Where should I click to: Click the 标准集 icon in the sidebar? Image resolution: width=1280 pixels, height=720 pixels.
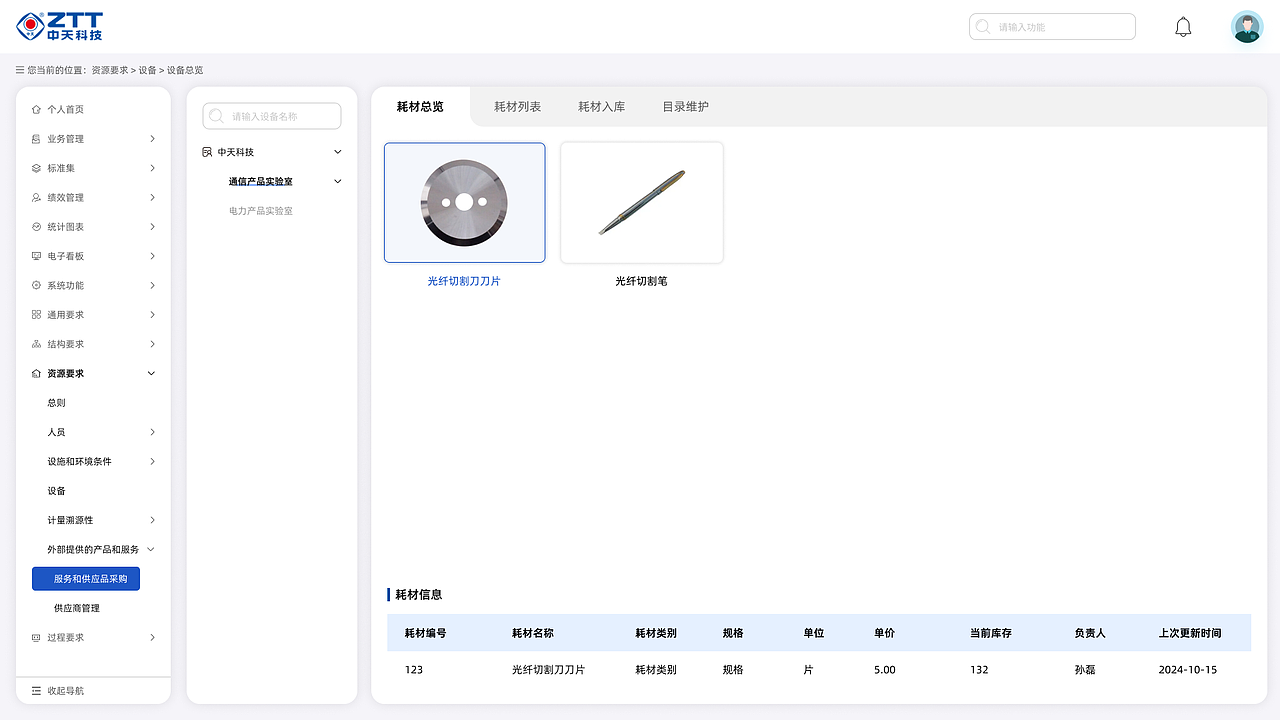pyautogui.click(x=37, y=167)
